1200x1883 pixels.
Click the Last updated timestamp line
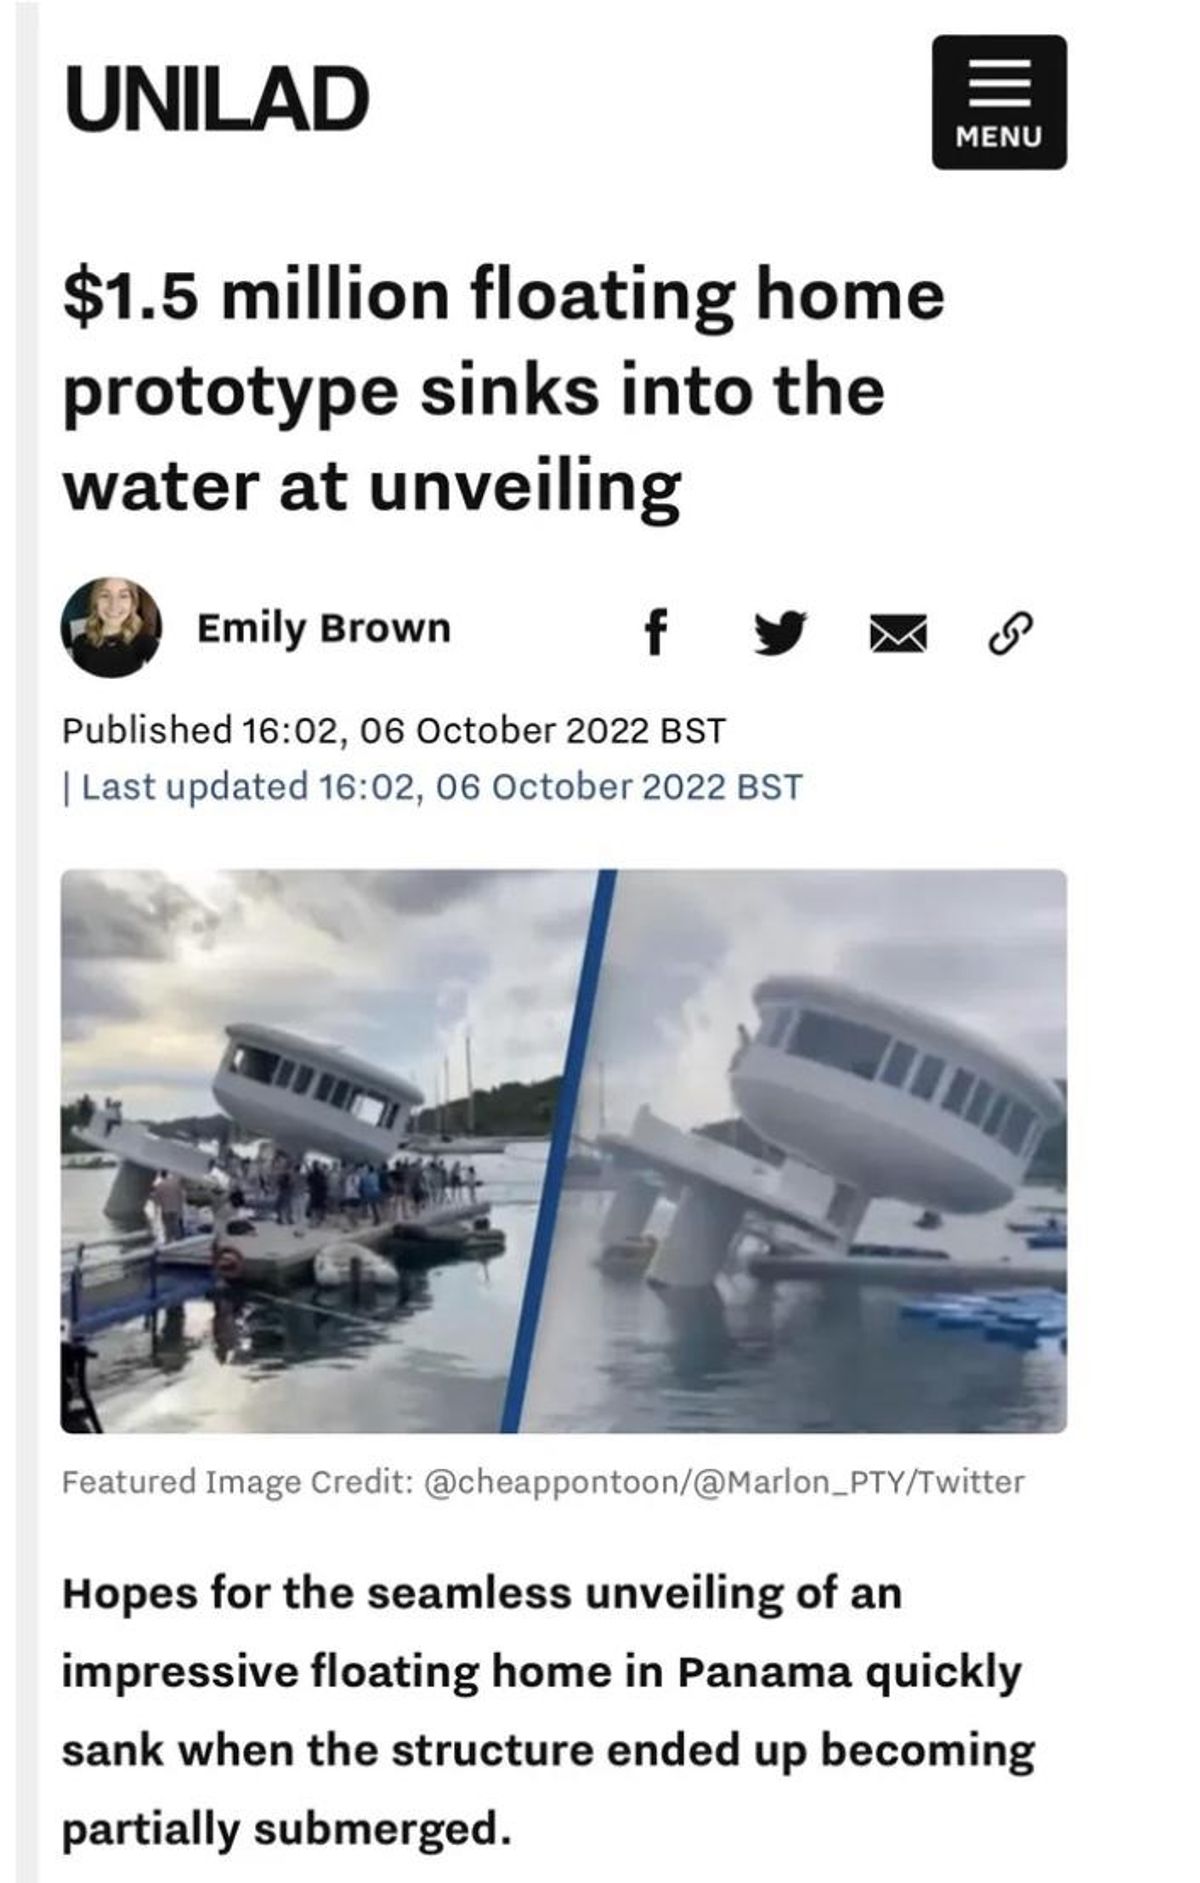click(x=432, y=787)
